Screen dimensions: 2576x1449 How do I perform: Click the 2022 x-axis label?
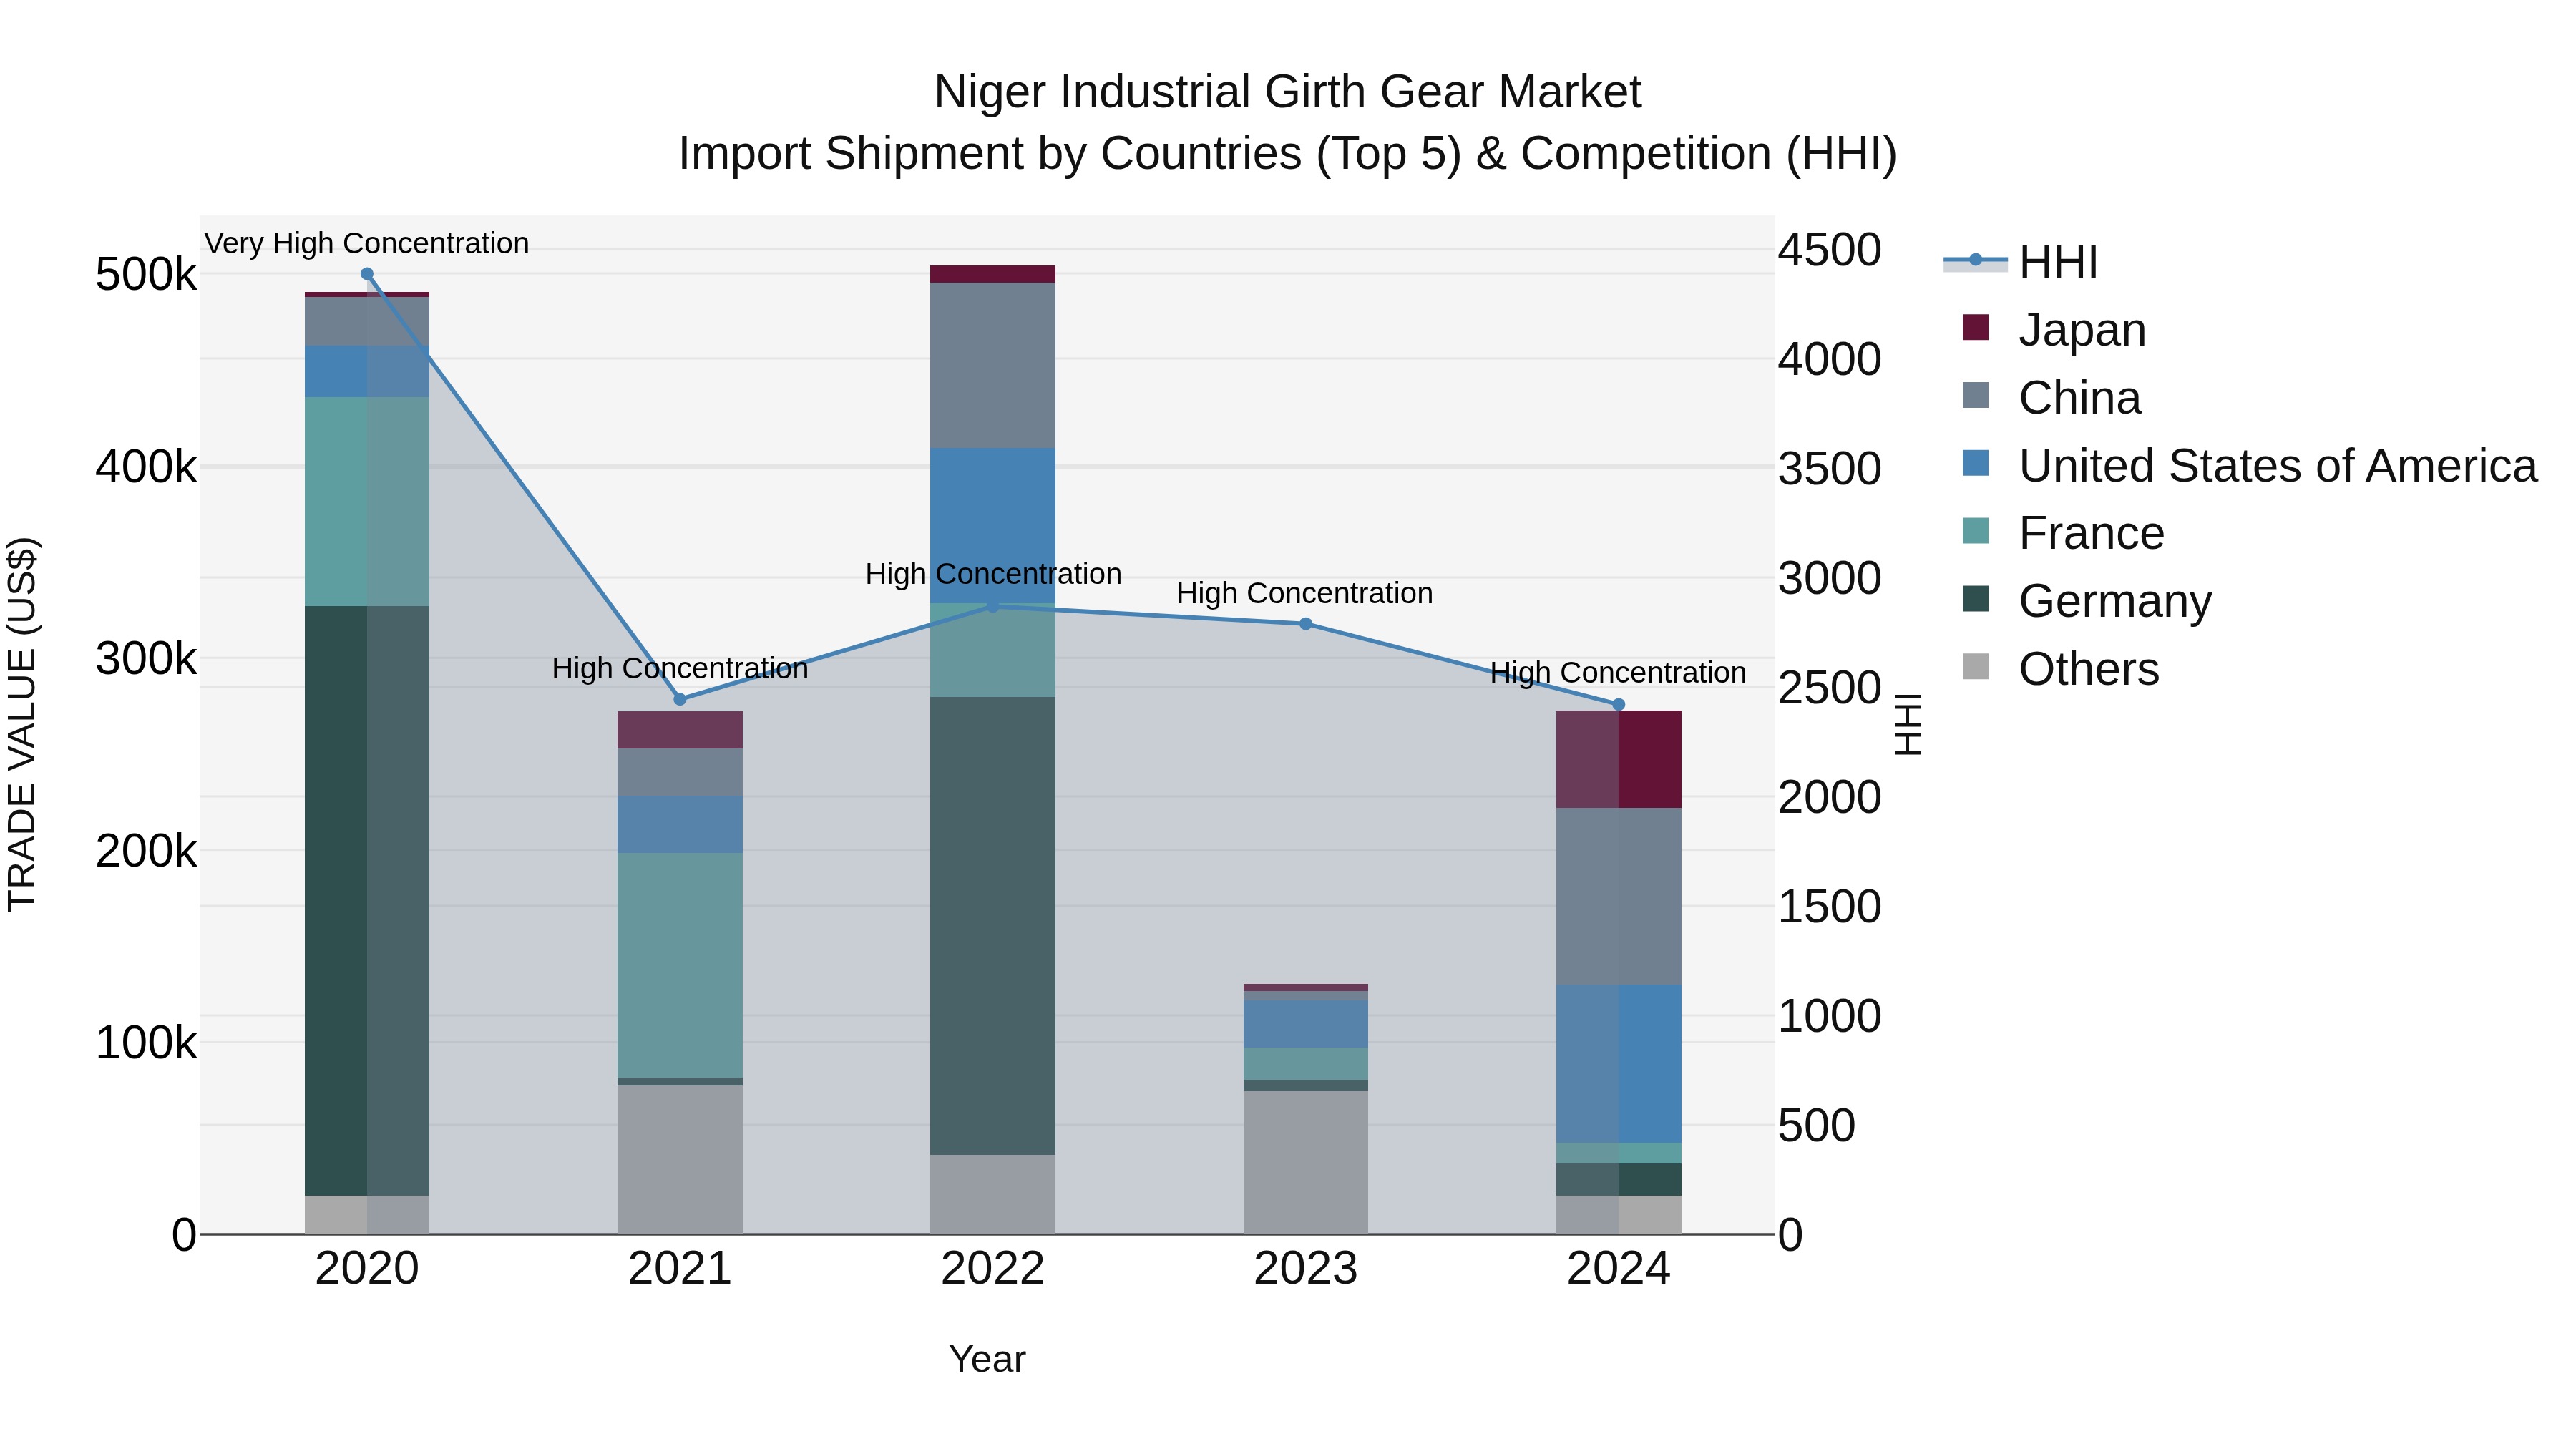[x=993, y=1269]
